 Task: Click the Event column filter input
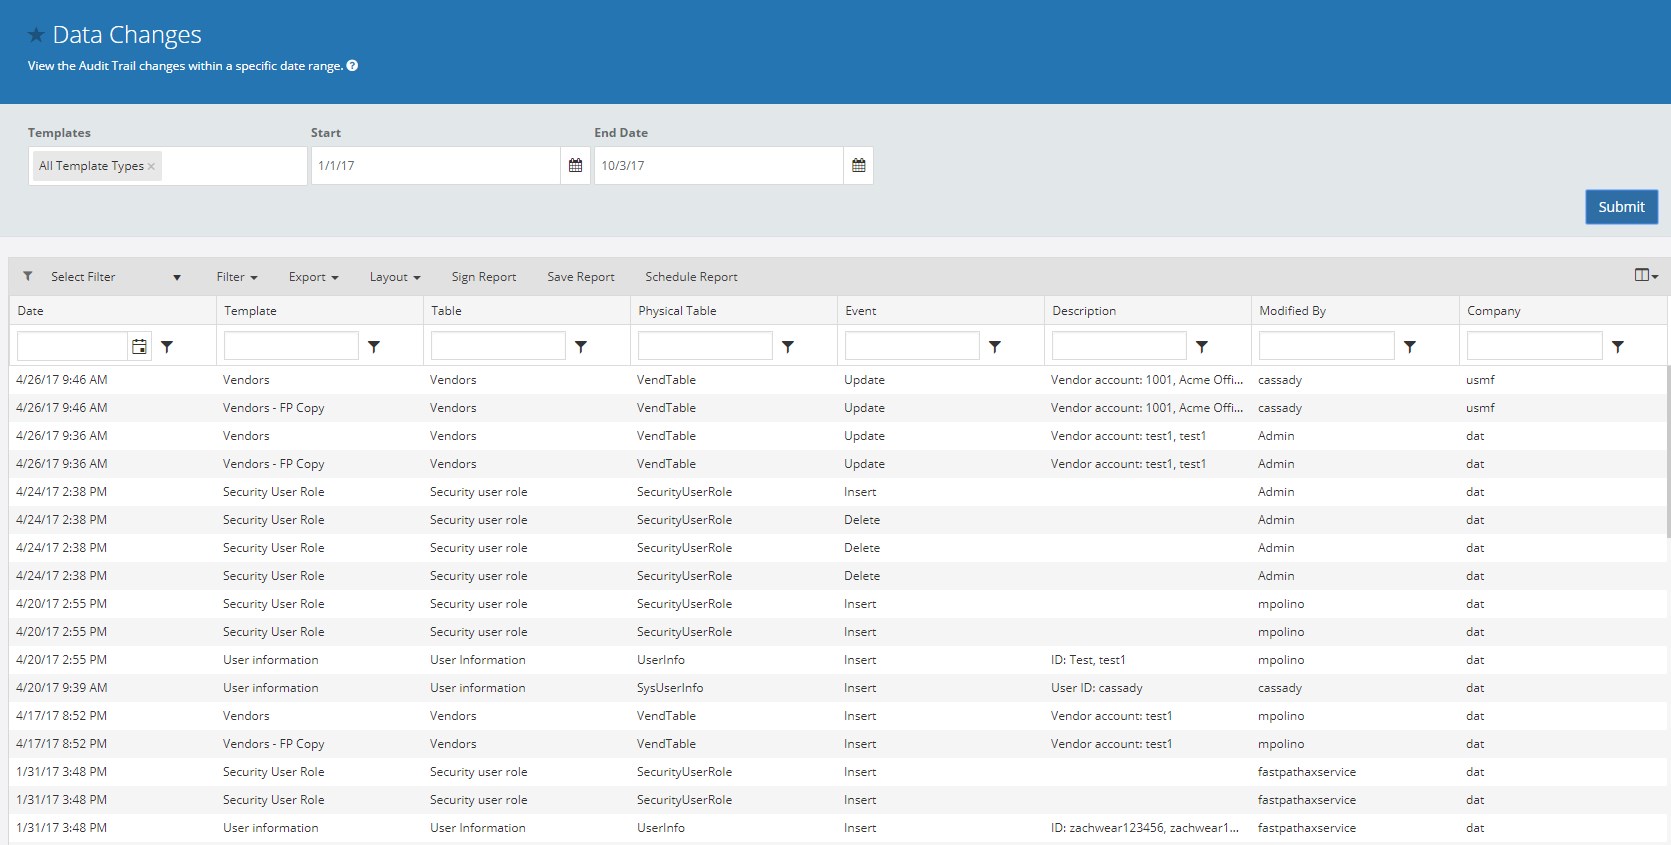[x=912, y=346]
